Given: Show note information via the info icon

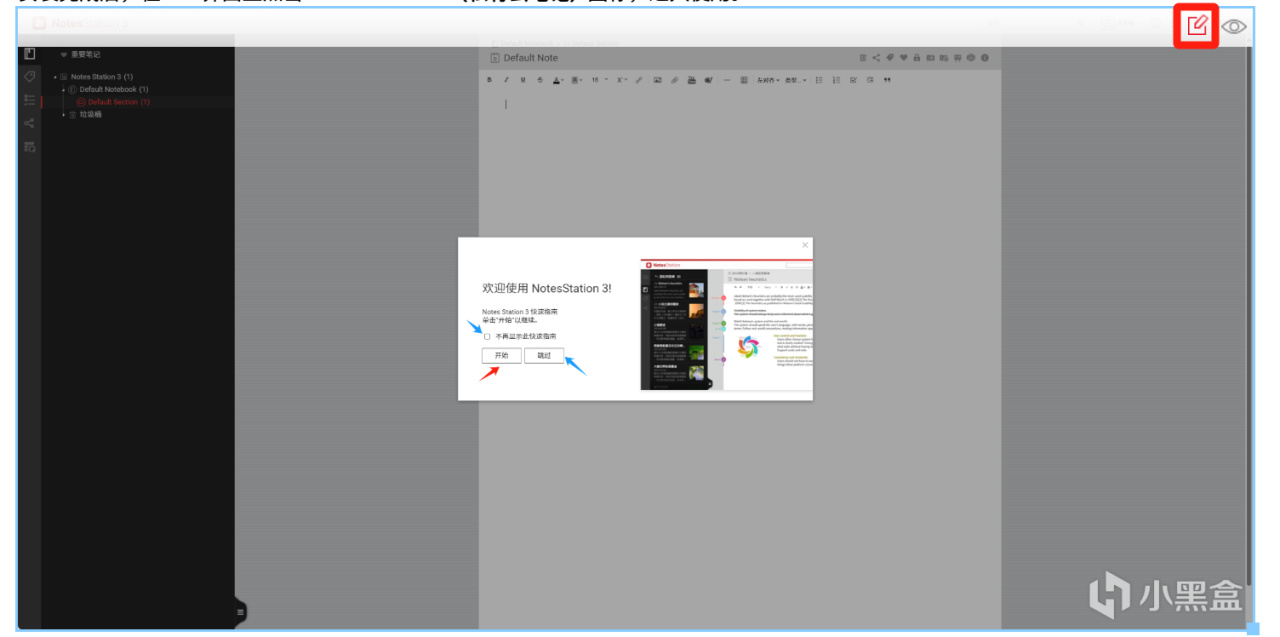Looking at the screenshot, I should pos(985,58).
